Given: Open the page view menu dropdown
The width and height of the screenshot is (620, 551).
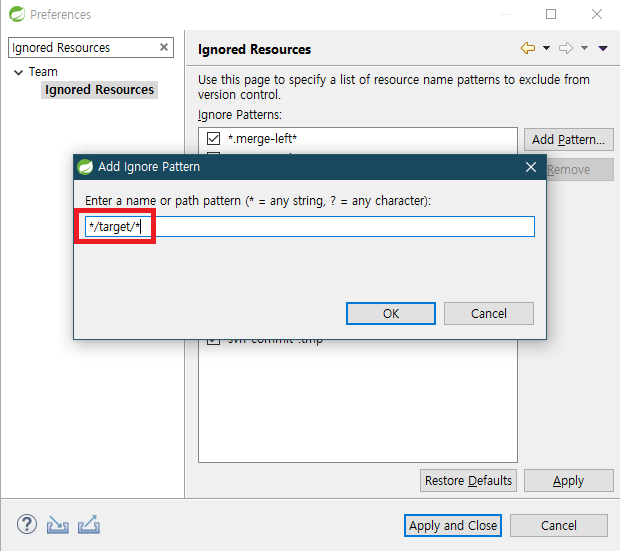Looking at the screenshot, I should click(x=603, y=48).
